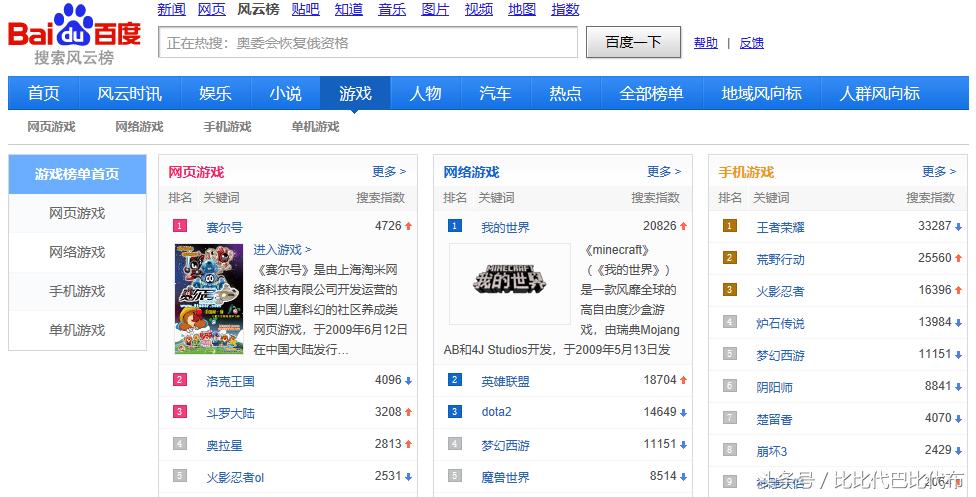Select the 人群风向标 navigation tab
This screenshot has width=976, height=497.
point(880,93)
